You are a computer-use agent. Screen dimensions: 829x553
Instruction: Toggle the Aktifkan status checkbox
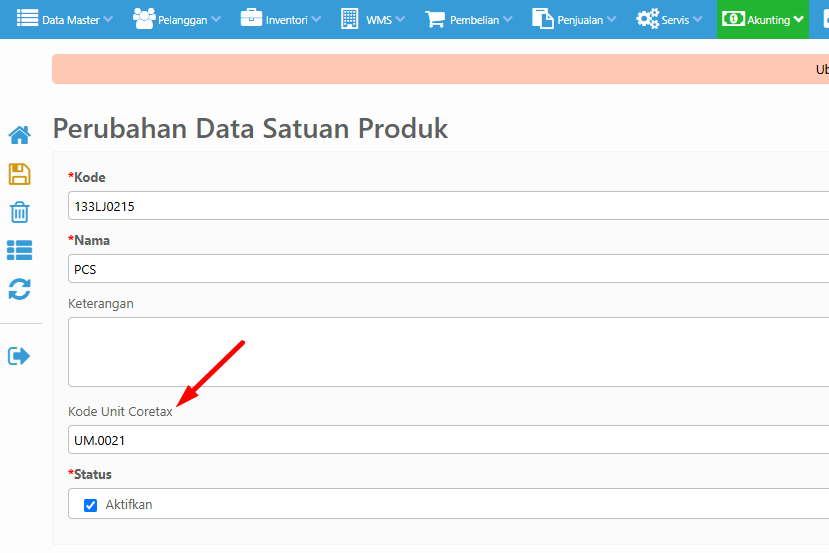point(90,505)
